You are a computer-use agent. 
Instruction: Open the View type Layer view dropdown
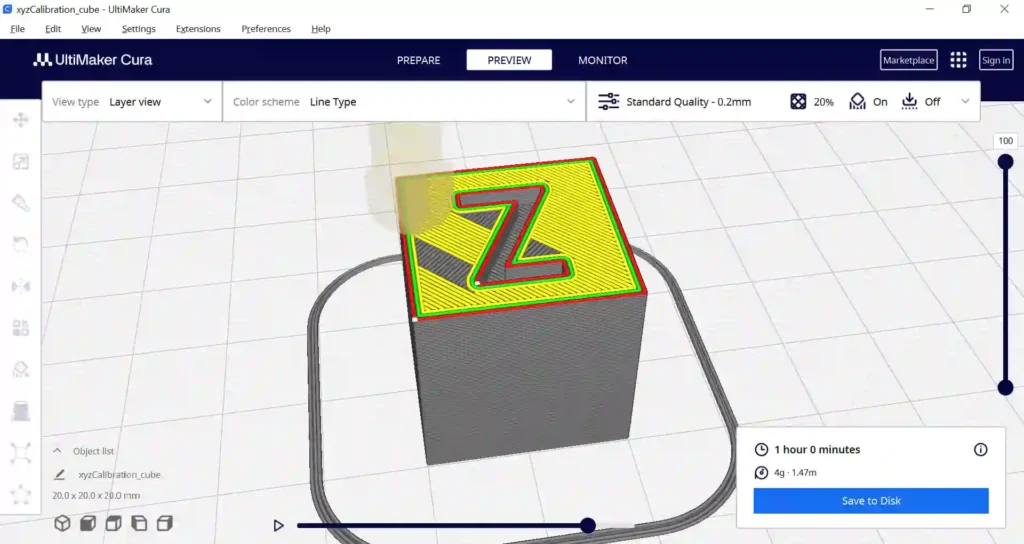pos(132,102)
